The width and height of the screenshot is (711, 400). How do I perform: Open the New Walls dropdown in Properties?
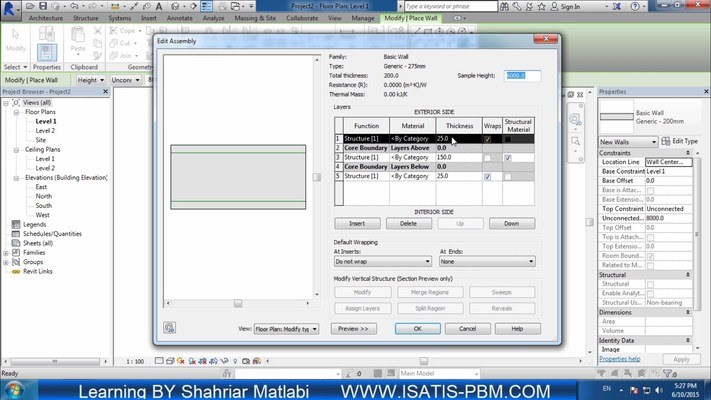coord(628,142)
